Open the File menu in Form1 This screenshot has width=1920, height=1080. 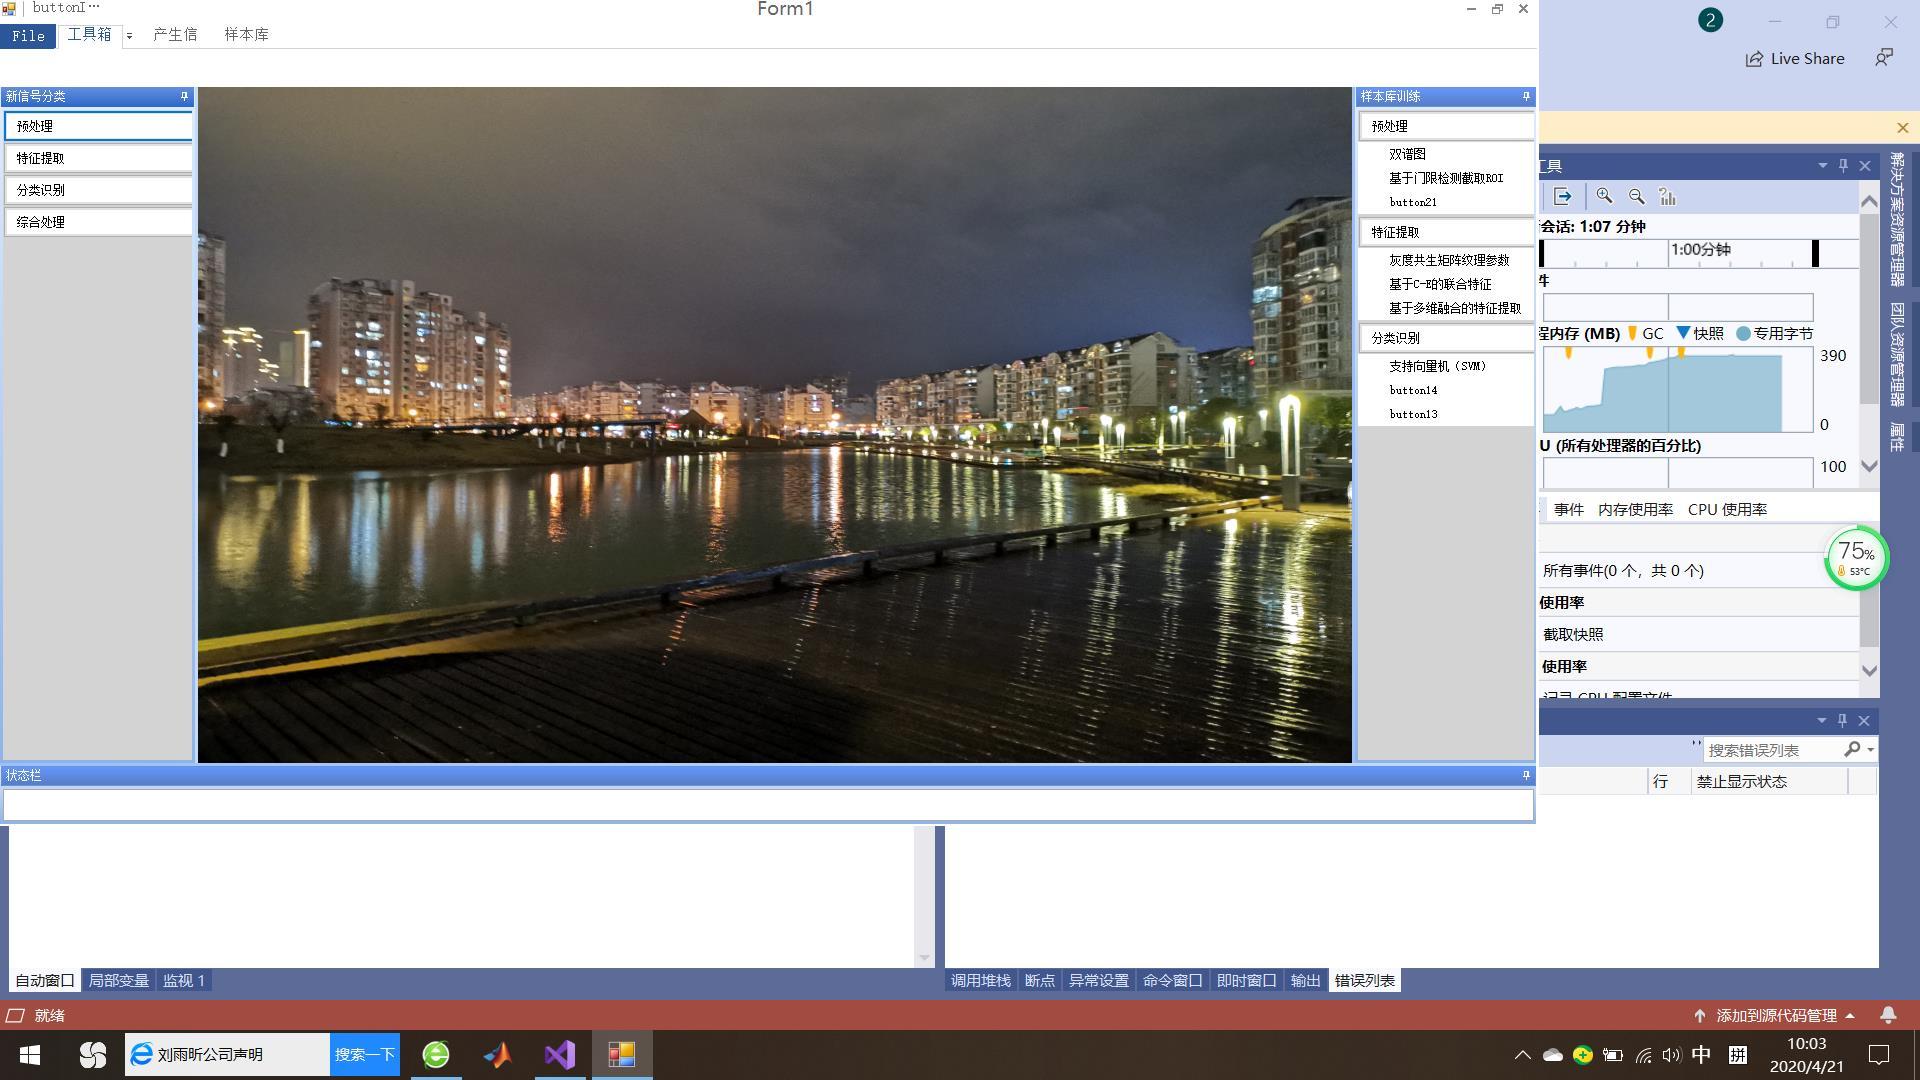(x=28, y=36)
